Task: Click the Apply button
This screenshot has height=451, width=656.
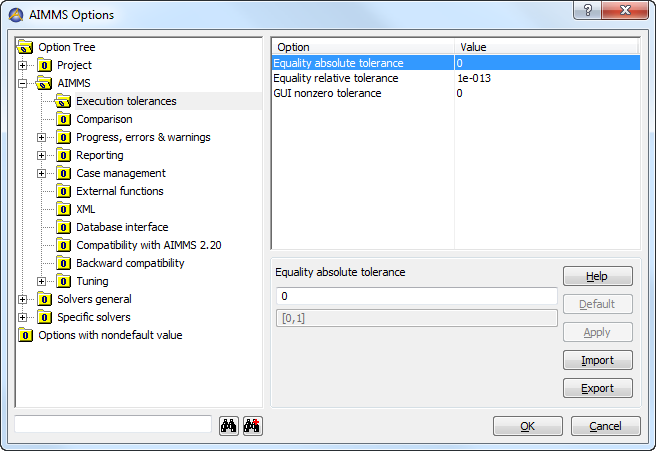Action: tap(597, 332)
